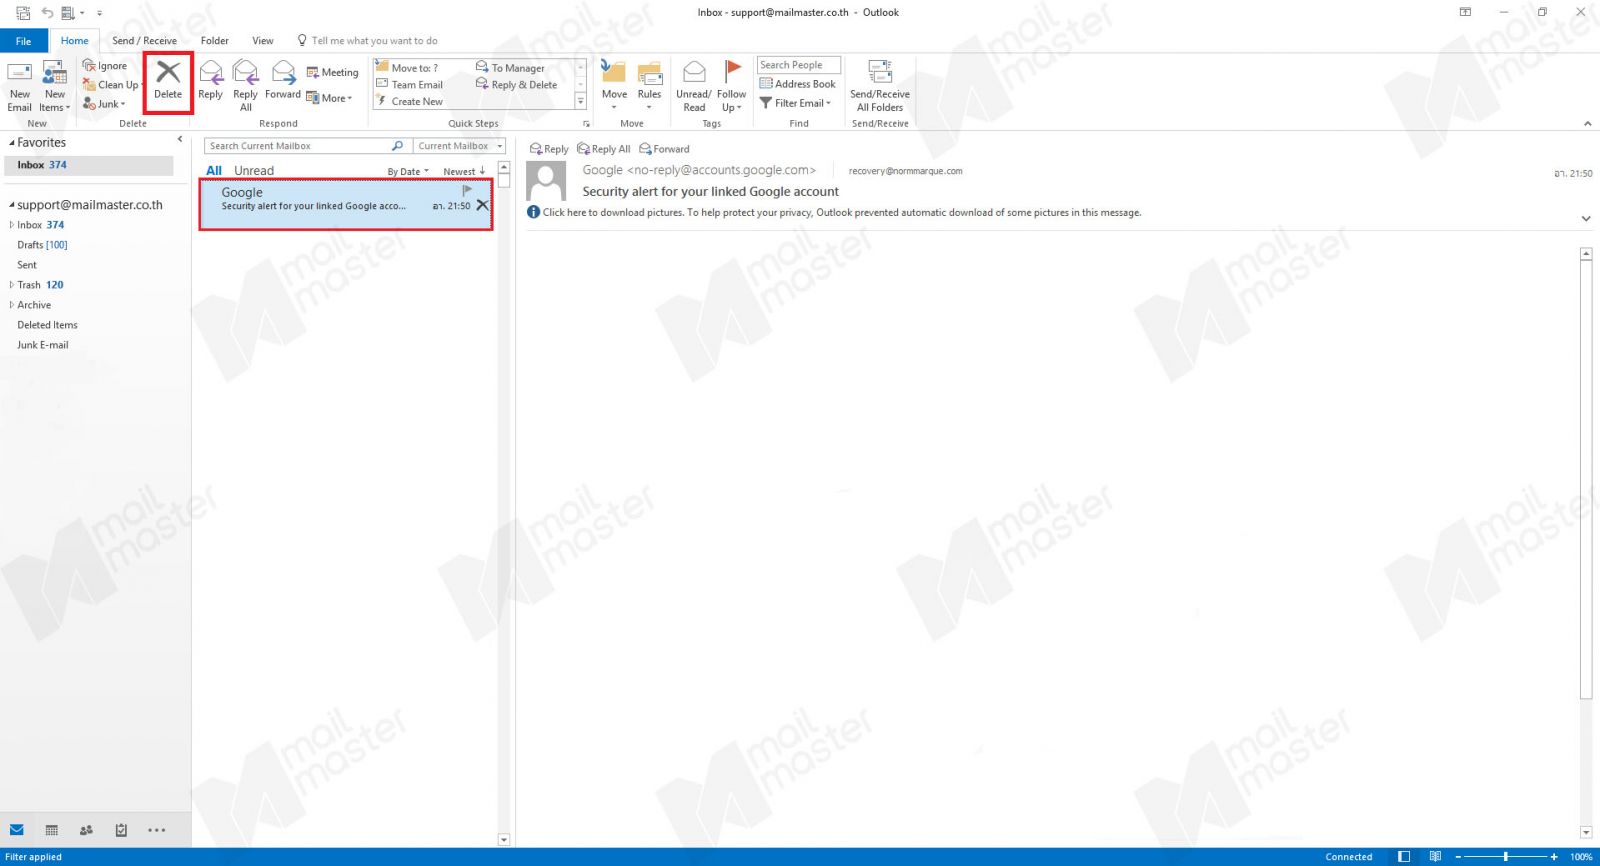Screen dimensions: 1600x866
Task: Click the Meeting reply button
Action: pos(332,72)
